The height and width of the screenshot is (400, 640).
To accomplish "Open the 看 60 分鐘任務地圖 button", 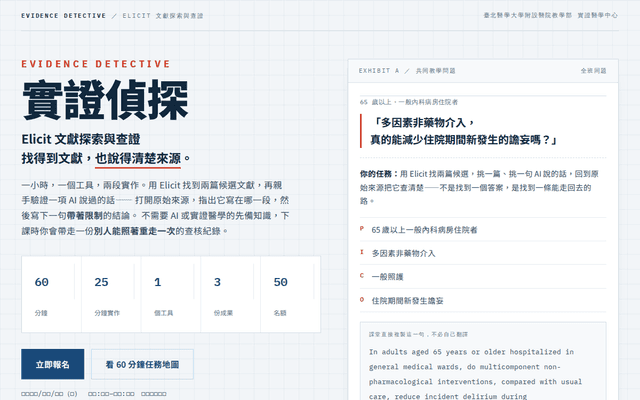I will click(x=142, y=364).
